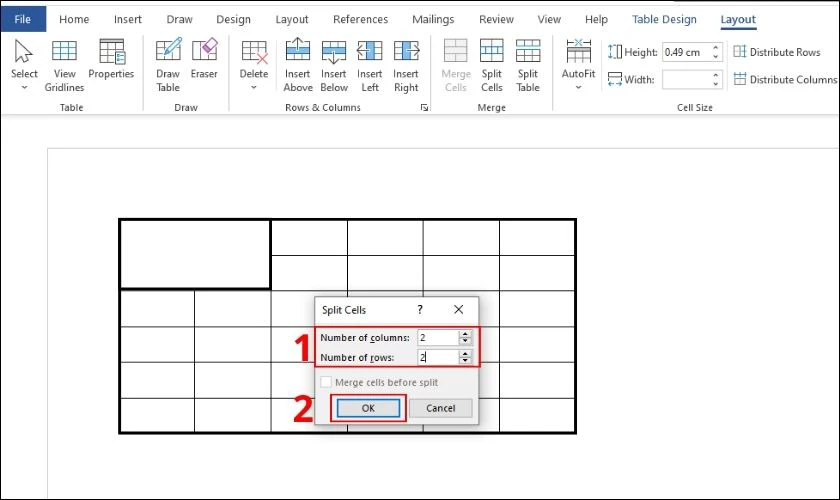840x500 pixels.
Task: Increase the row Height value
Action: pos(716,48)
